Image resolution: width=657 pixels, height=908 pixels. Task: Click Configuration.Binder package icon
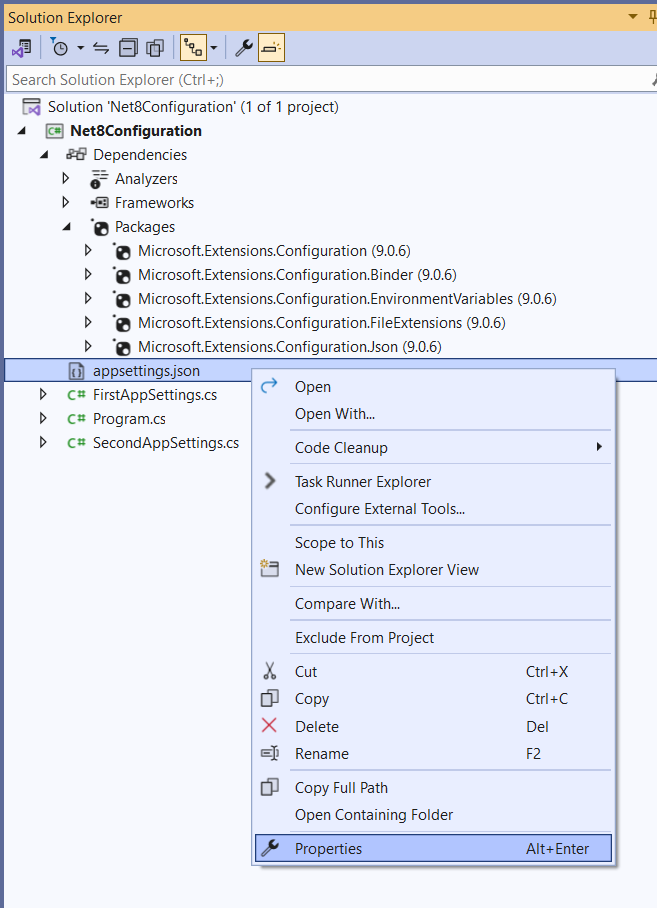(122, 275)
